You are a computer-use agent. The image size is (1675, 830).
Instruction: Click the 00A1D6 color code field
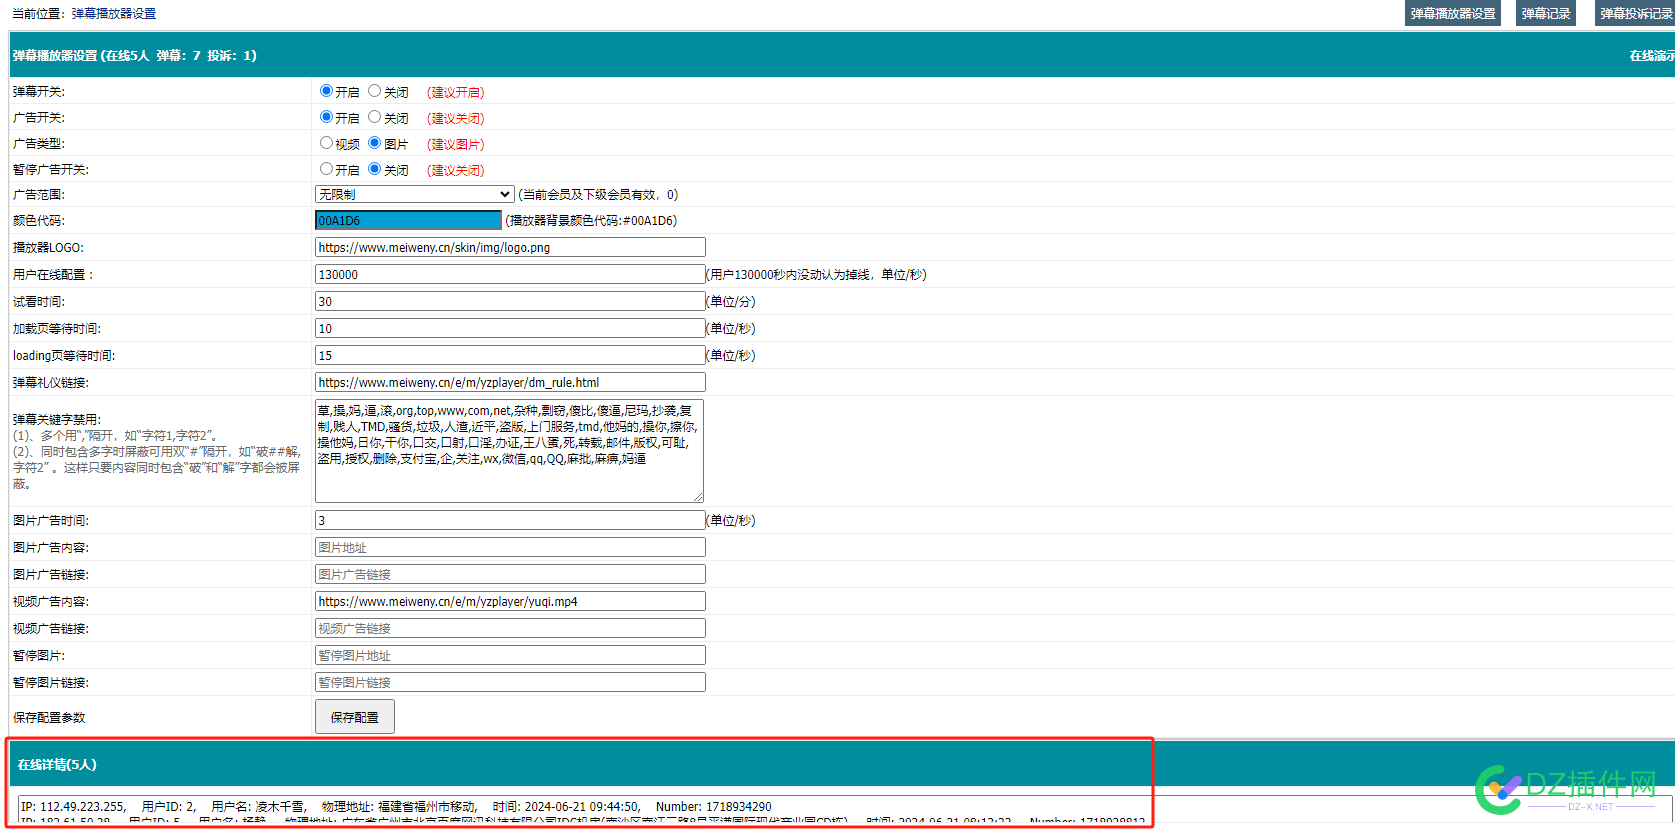(x=408, y=220)
